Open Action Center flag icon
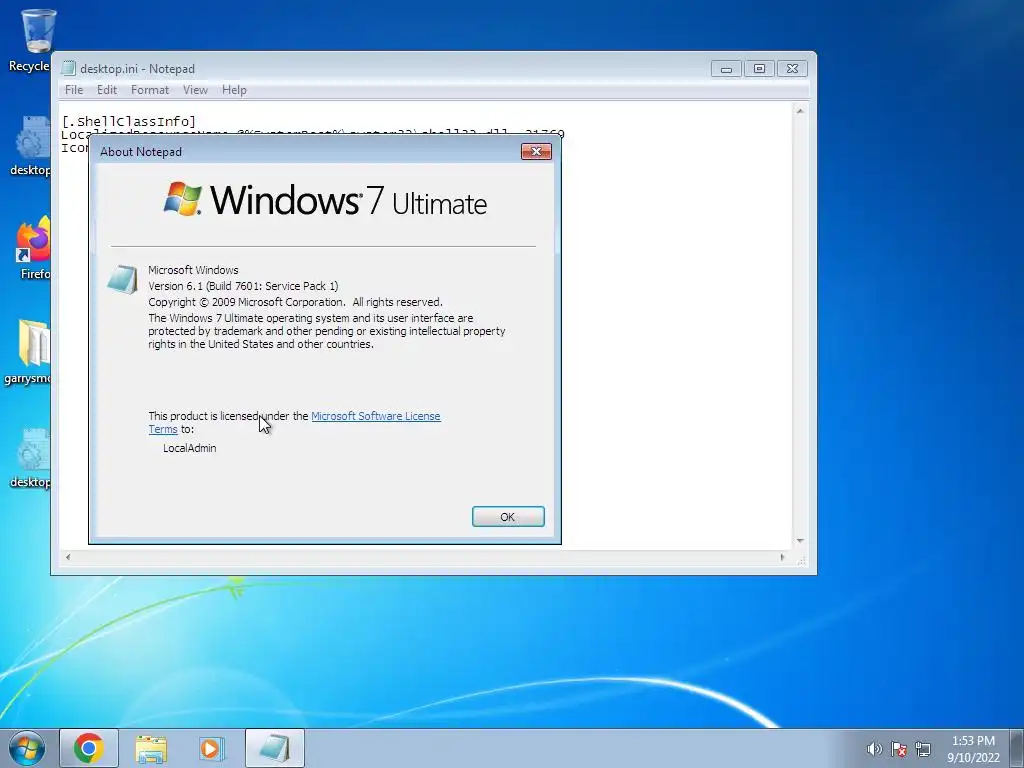Viewport: 1024px width, 768px height. 899,749
